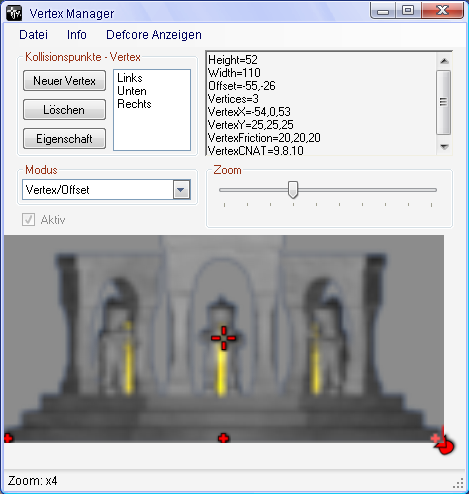Click the Defcore Anzeigen menu item
The image size is (469, 494).
tap(154, 35)
